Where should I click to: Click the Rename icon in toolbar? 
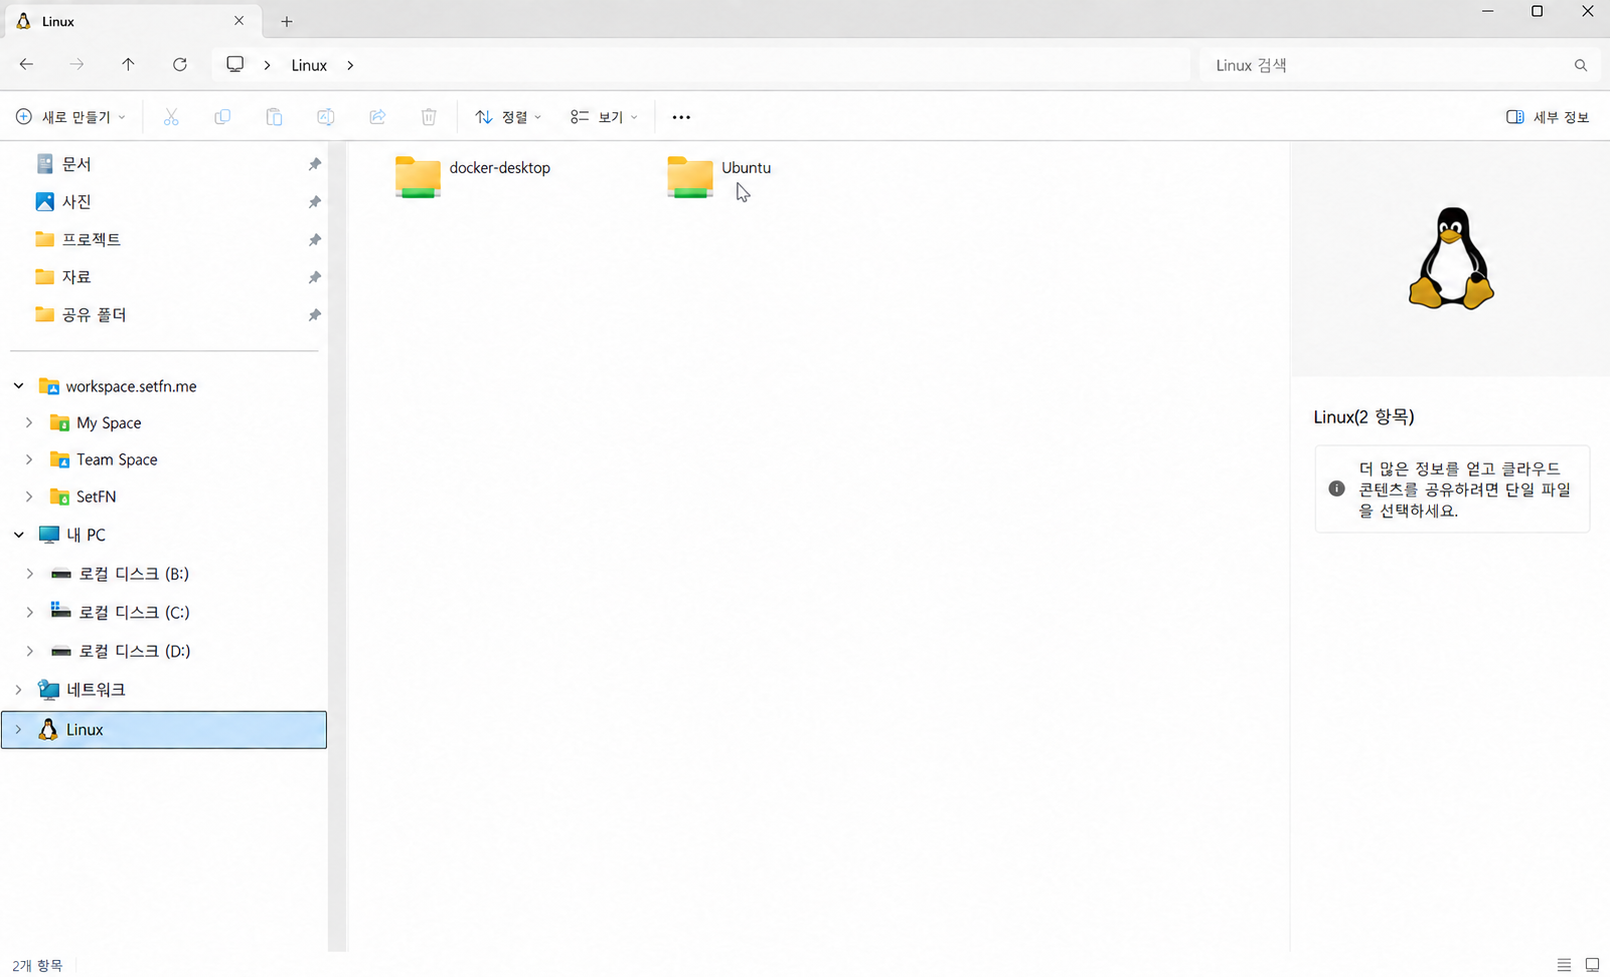pyautogui.click(x=326, y=117)
